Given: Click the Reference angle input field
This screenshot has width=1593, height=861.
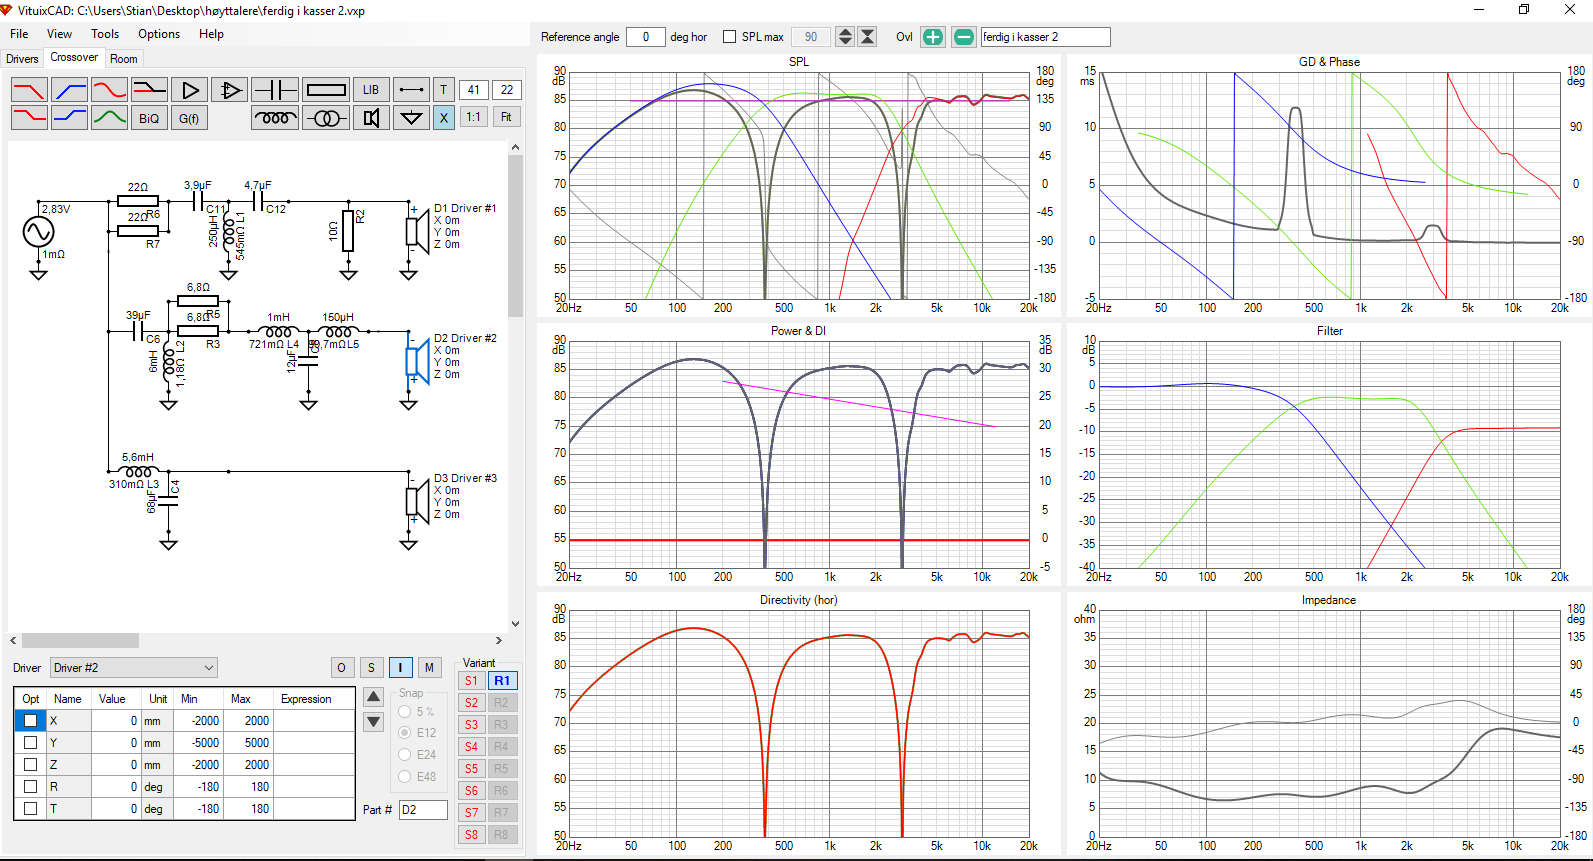Looking at the screenshot, I should point(646,37).
